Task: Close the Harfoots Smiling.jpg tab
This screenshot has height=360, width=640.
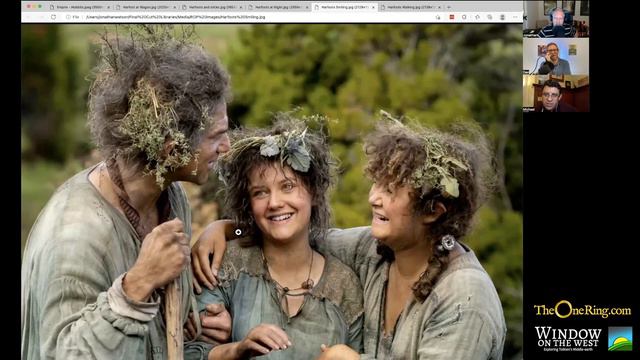Action: 373,7
